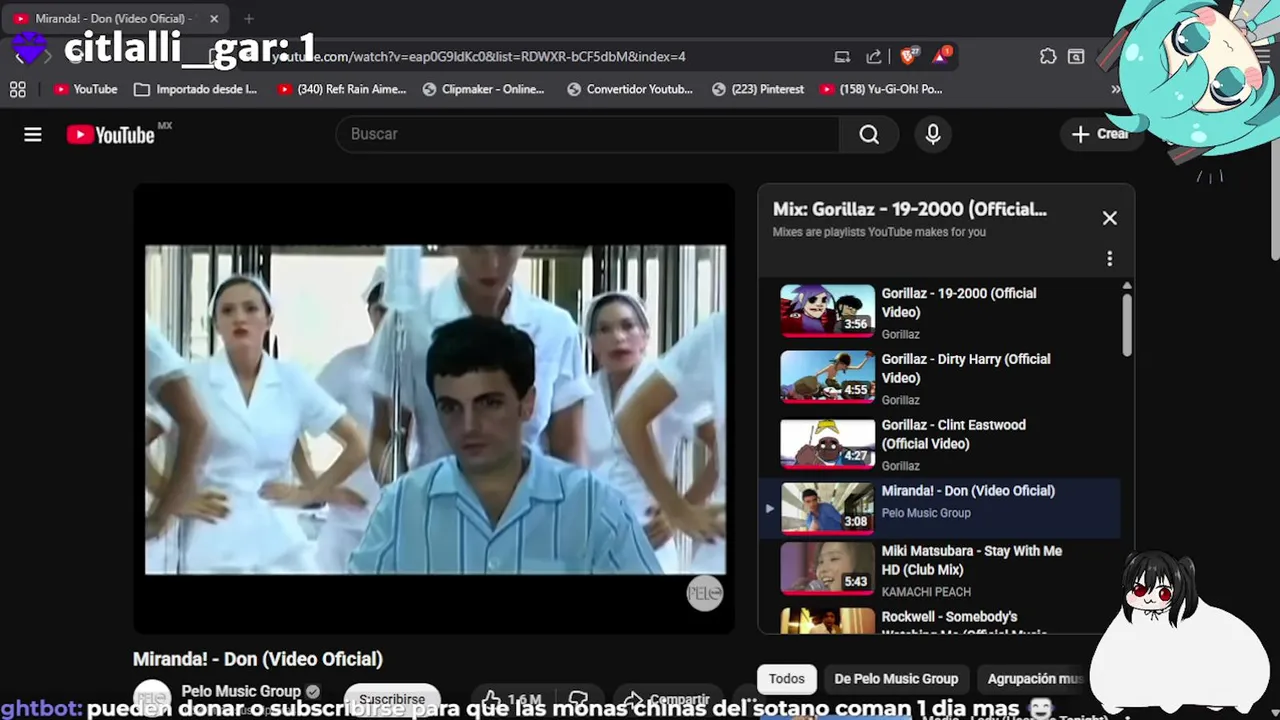
Task: Play Gorillaz Dirty Harry thumbnail in playlist
Action: 827,377
